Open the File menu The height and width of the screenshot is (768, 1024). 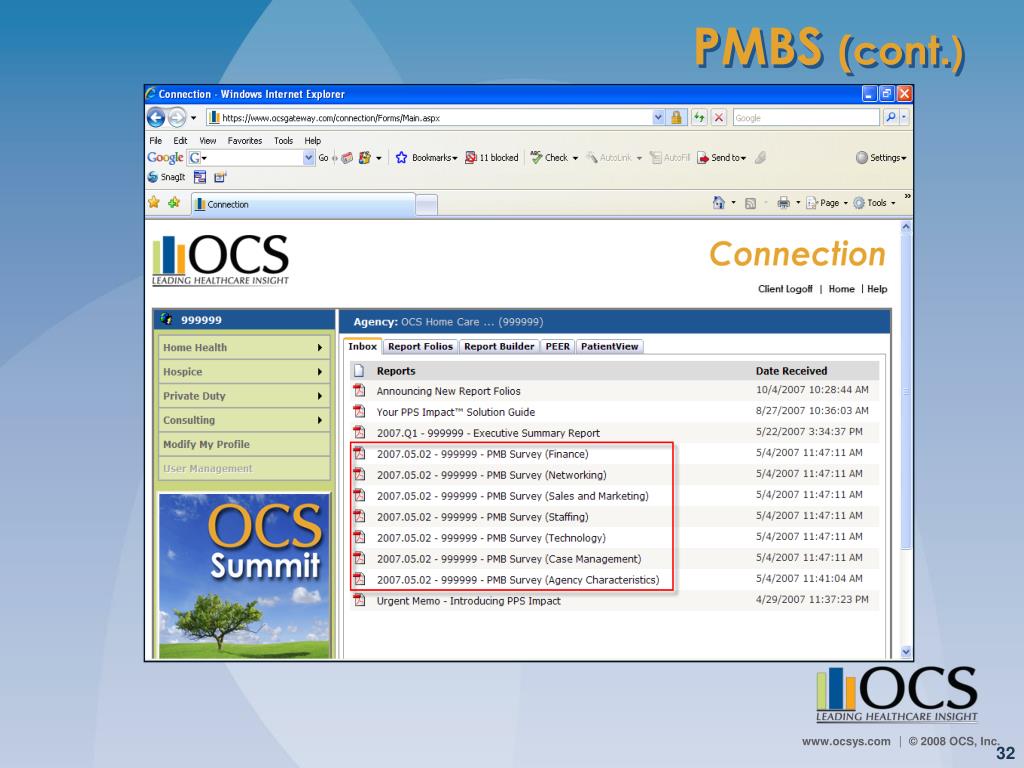pos(155,140)
